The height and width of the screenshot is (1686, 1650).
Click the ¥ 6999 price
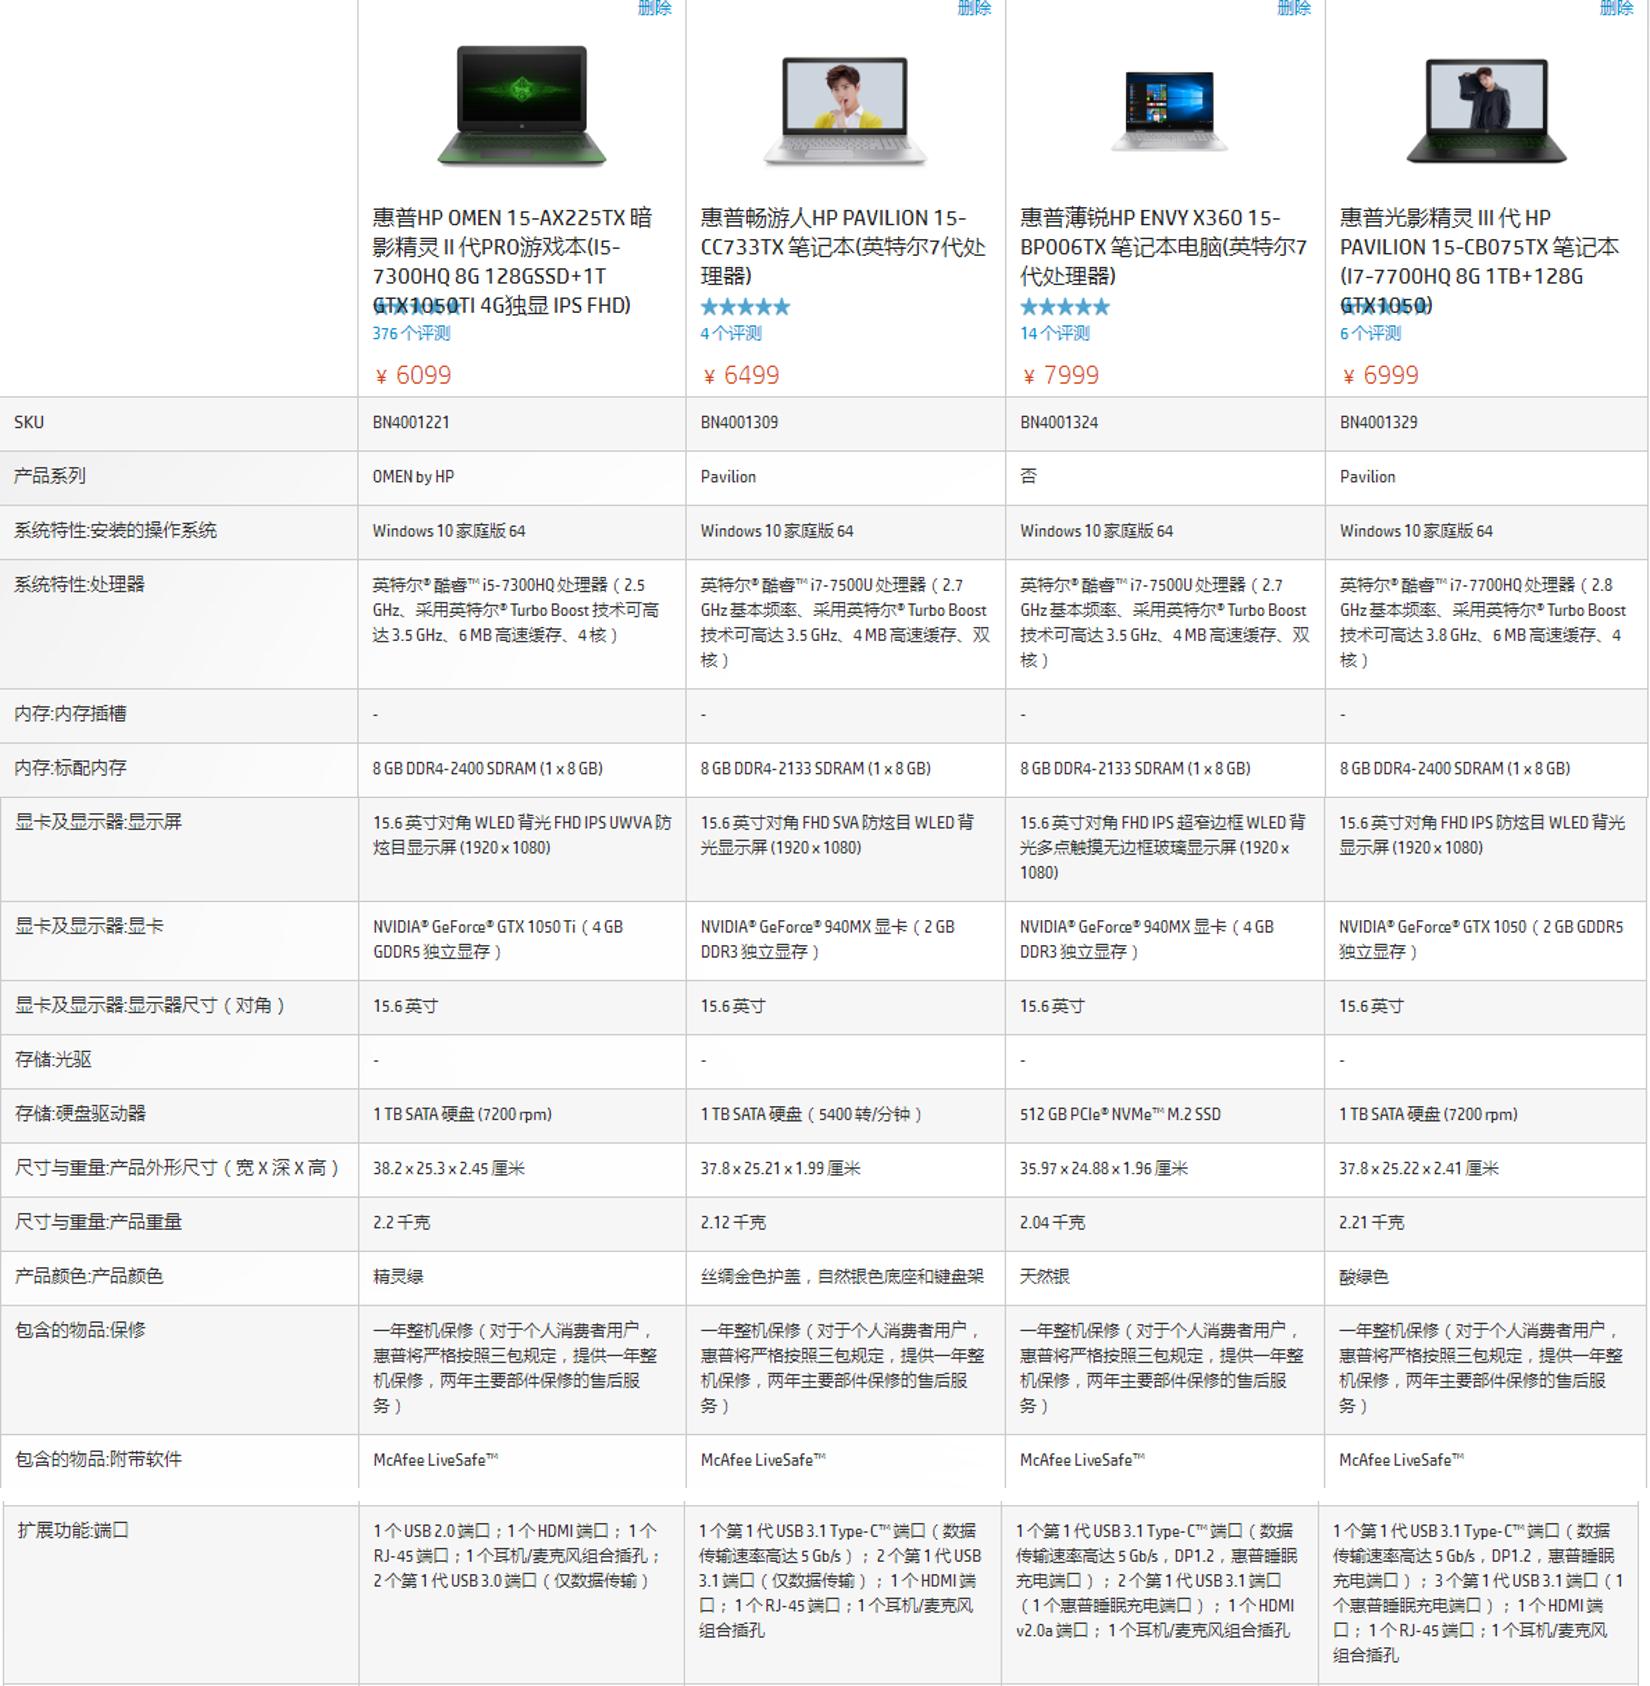point(1381,375)
